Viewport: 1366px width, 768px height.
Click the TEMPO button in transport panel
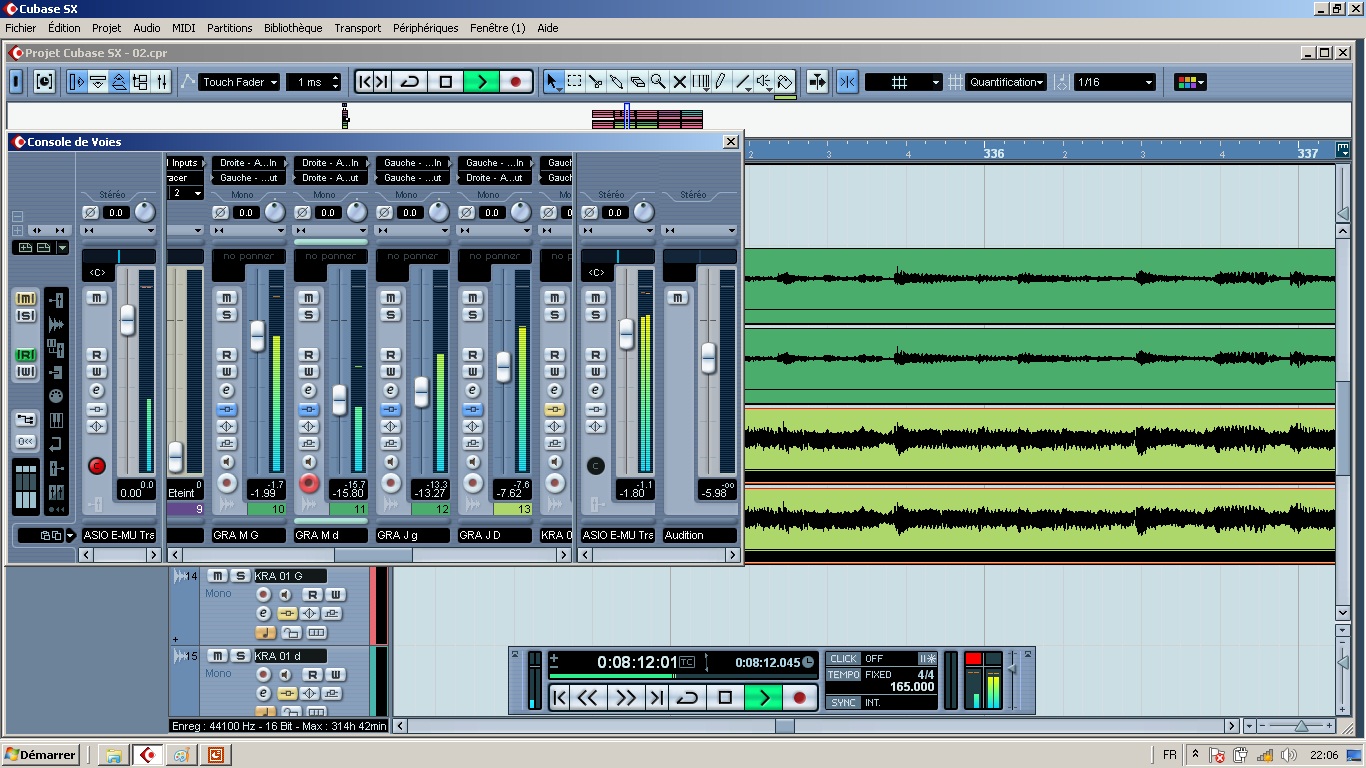[843, 675]
